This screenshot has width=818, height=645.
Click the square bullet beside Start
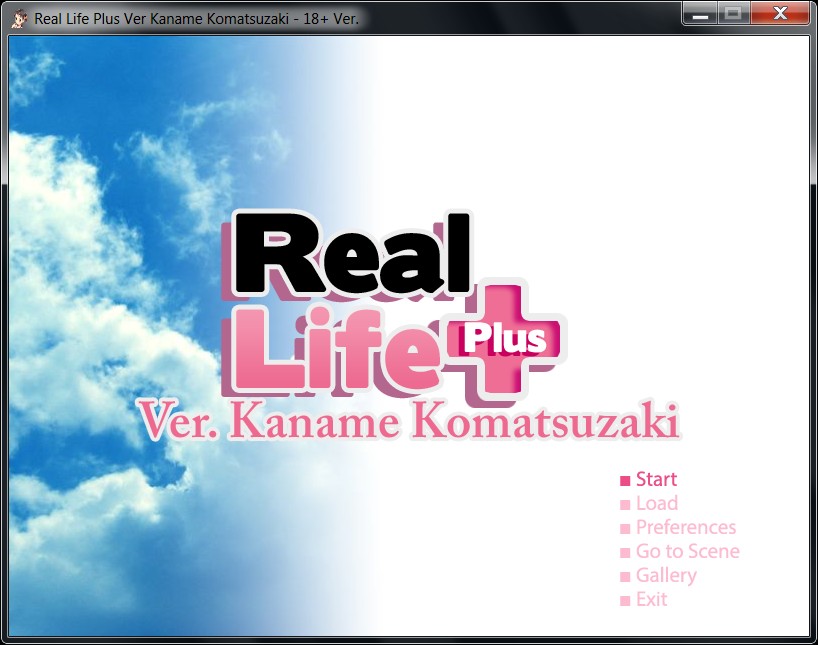[626, 481]
